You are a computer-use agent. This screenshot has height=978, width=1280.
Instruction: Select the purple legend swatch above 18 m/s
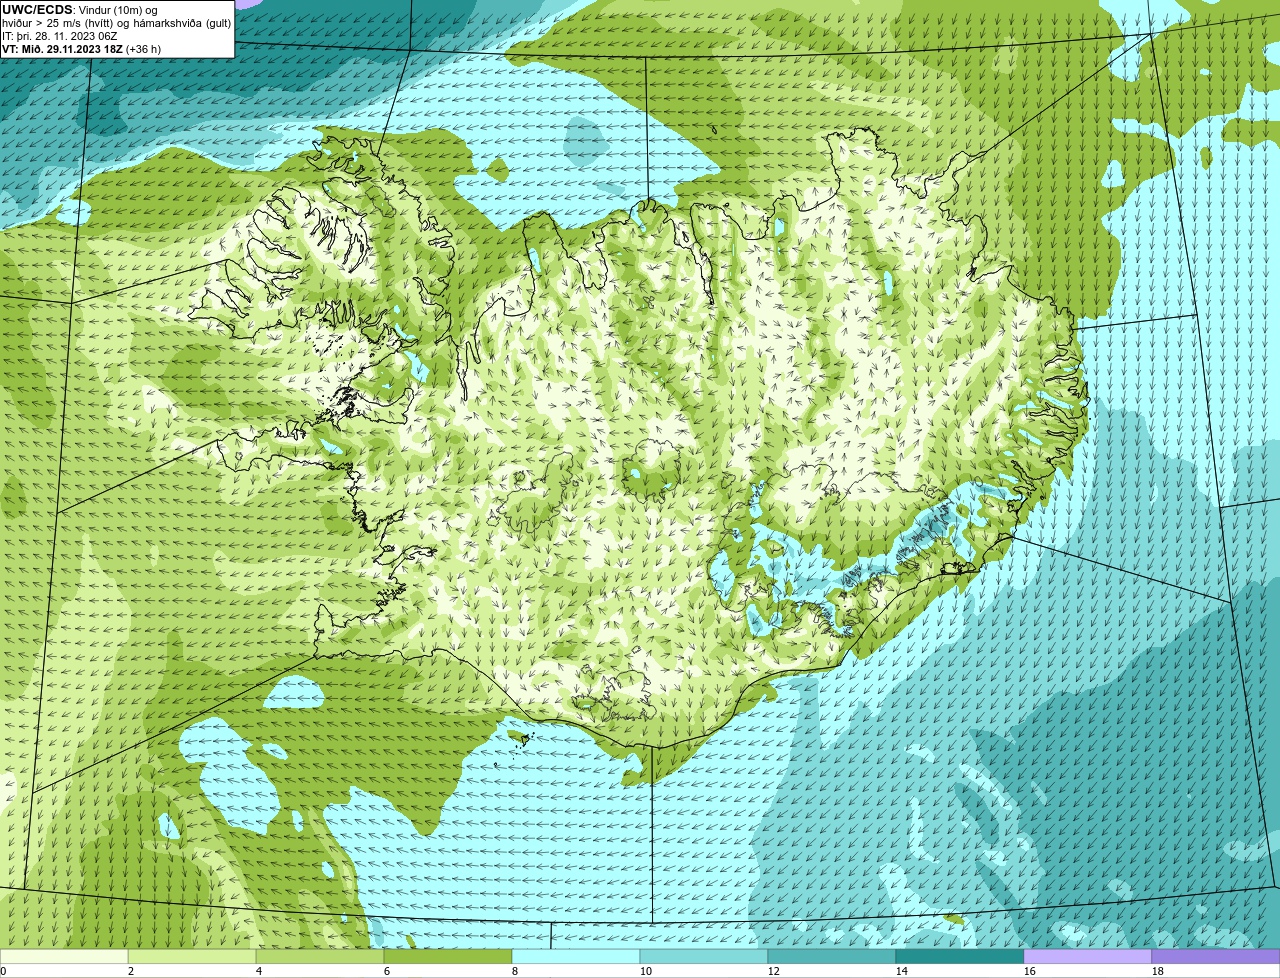click(x=1216, y=957)
